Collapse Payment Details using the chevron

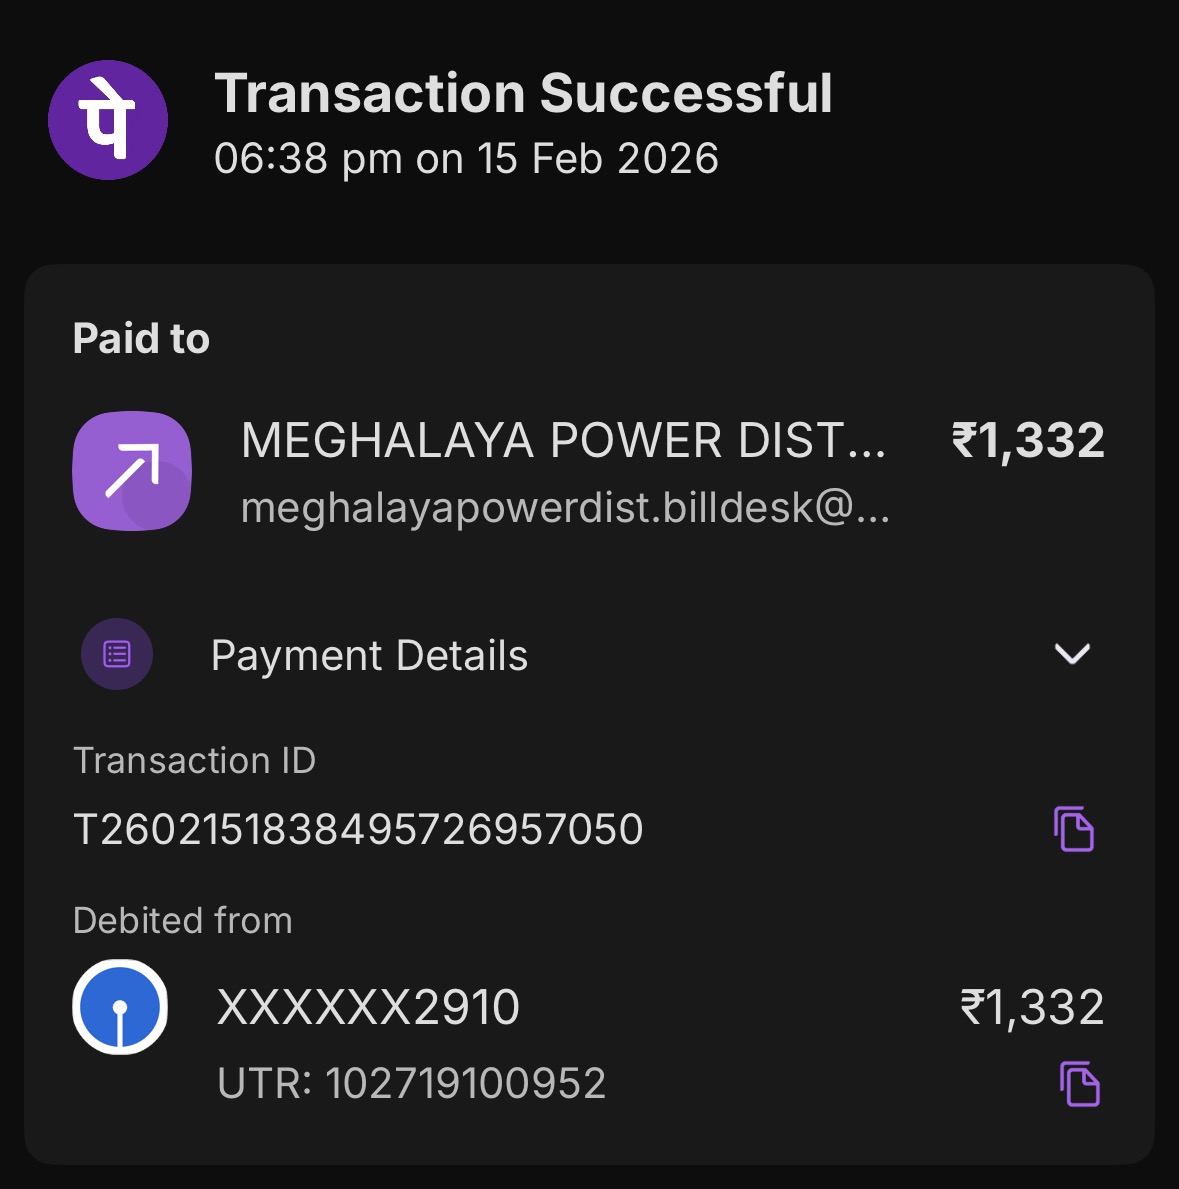pos(1072,654)
